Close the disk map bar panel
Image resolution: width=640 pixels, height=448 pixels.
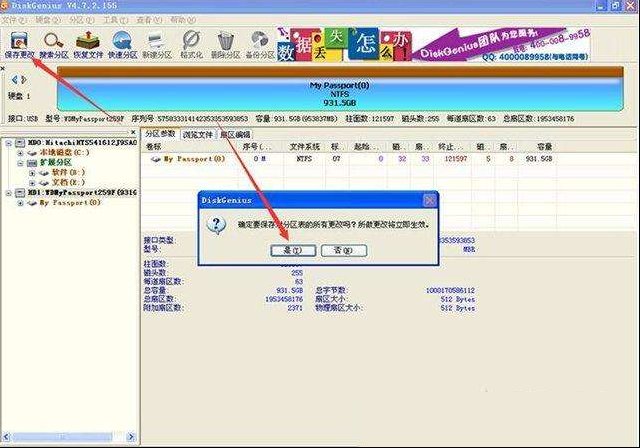pos(2,68)
